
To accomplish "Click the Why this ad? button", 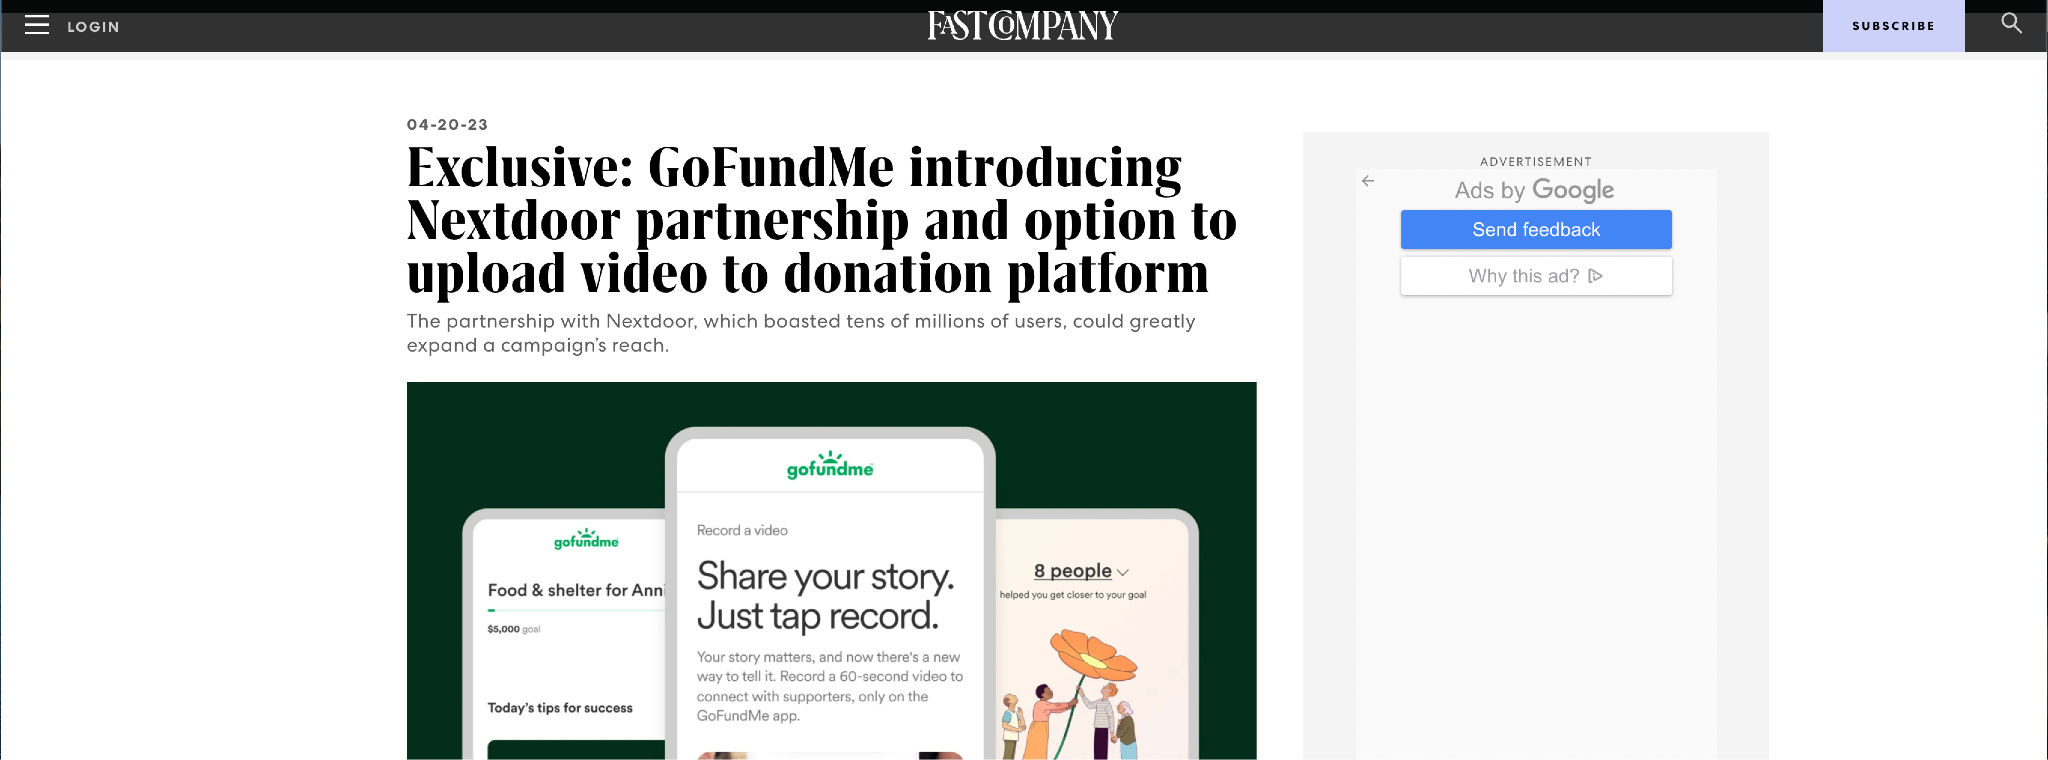I will (1536, 276).
